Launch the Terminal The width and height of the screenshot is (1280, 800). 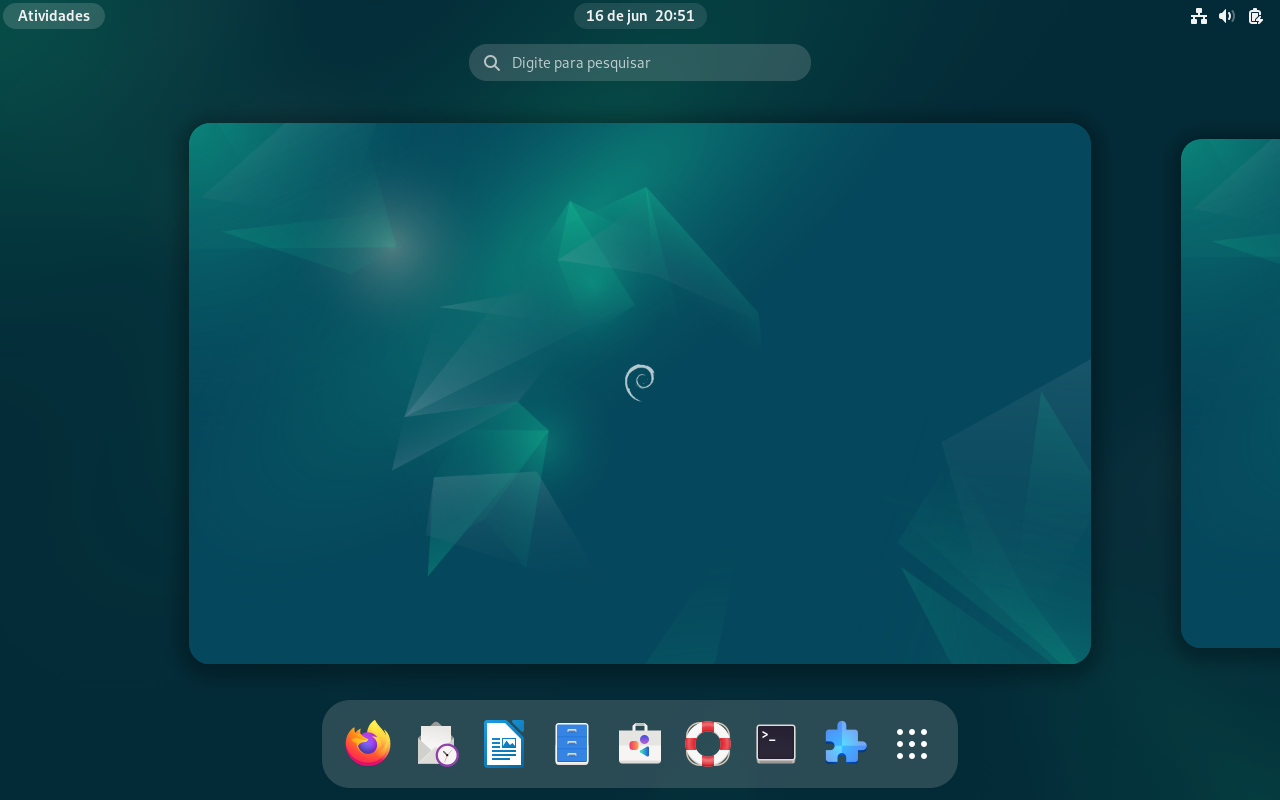pos(776,744)
